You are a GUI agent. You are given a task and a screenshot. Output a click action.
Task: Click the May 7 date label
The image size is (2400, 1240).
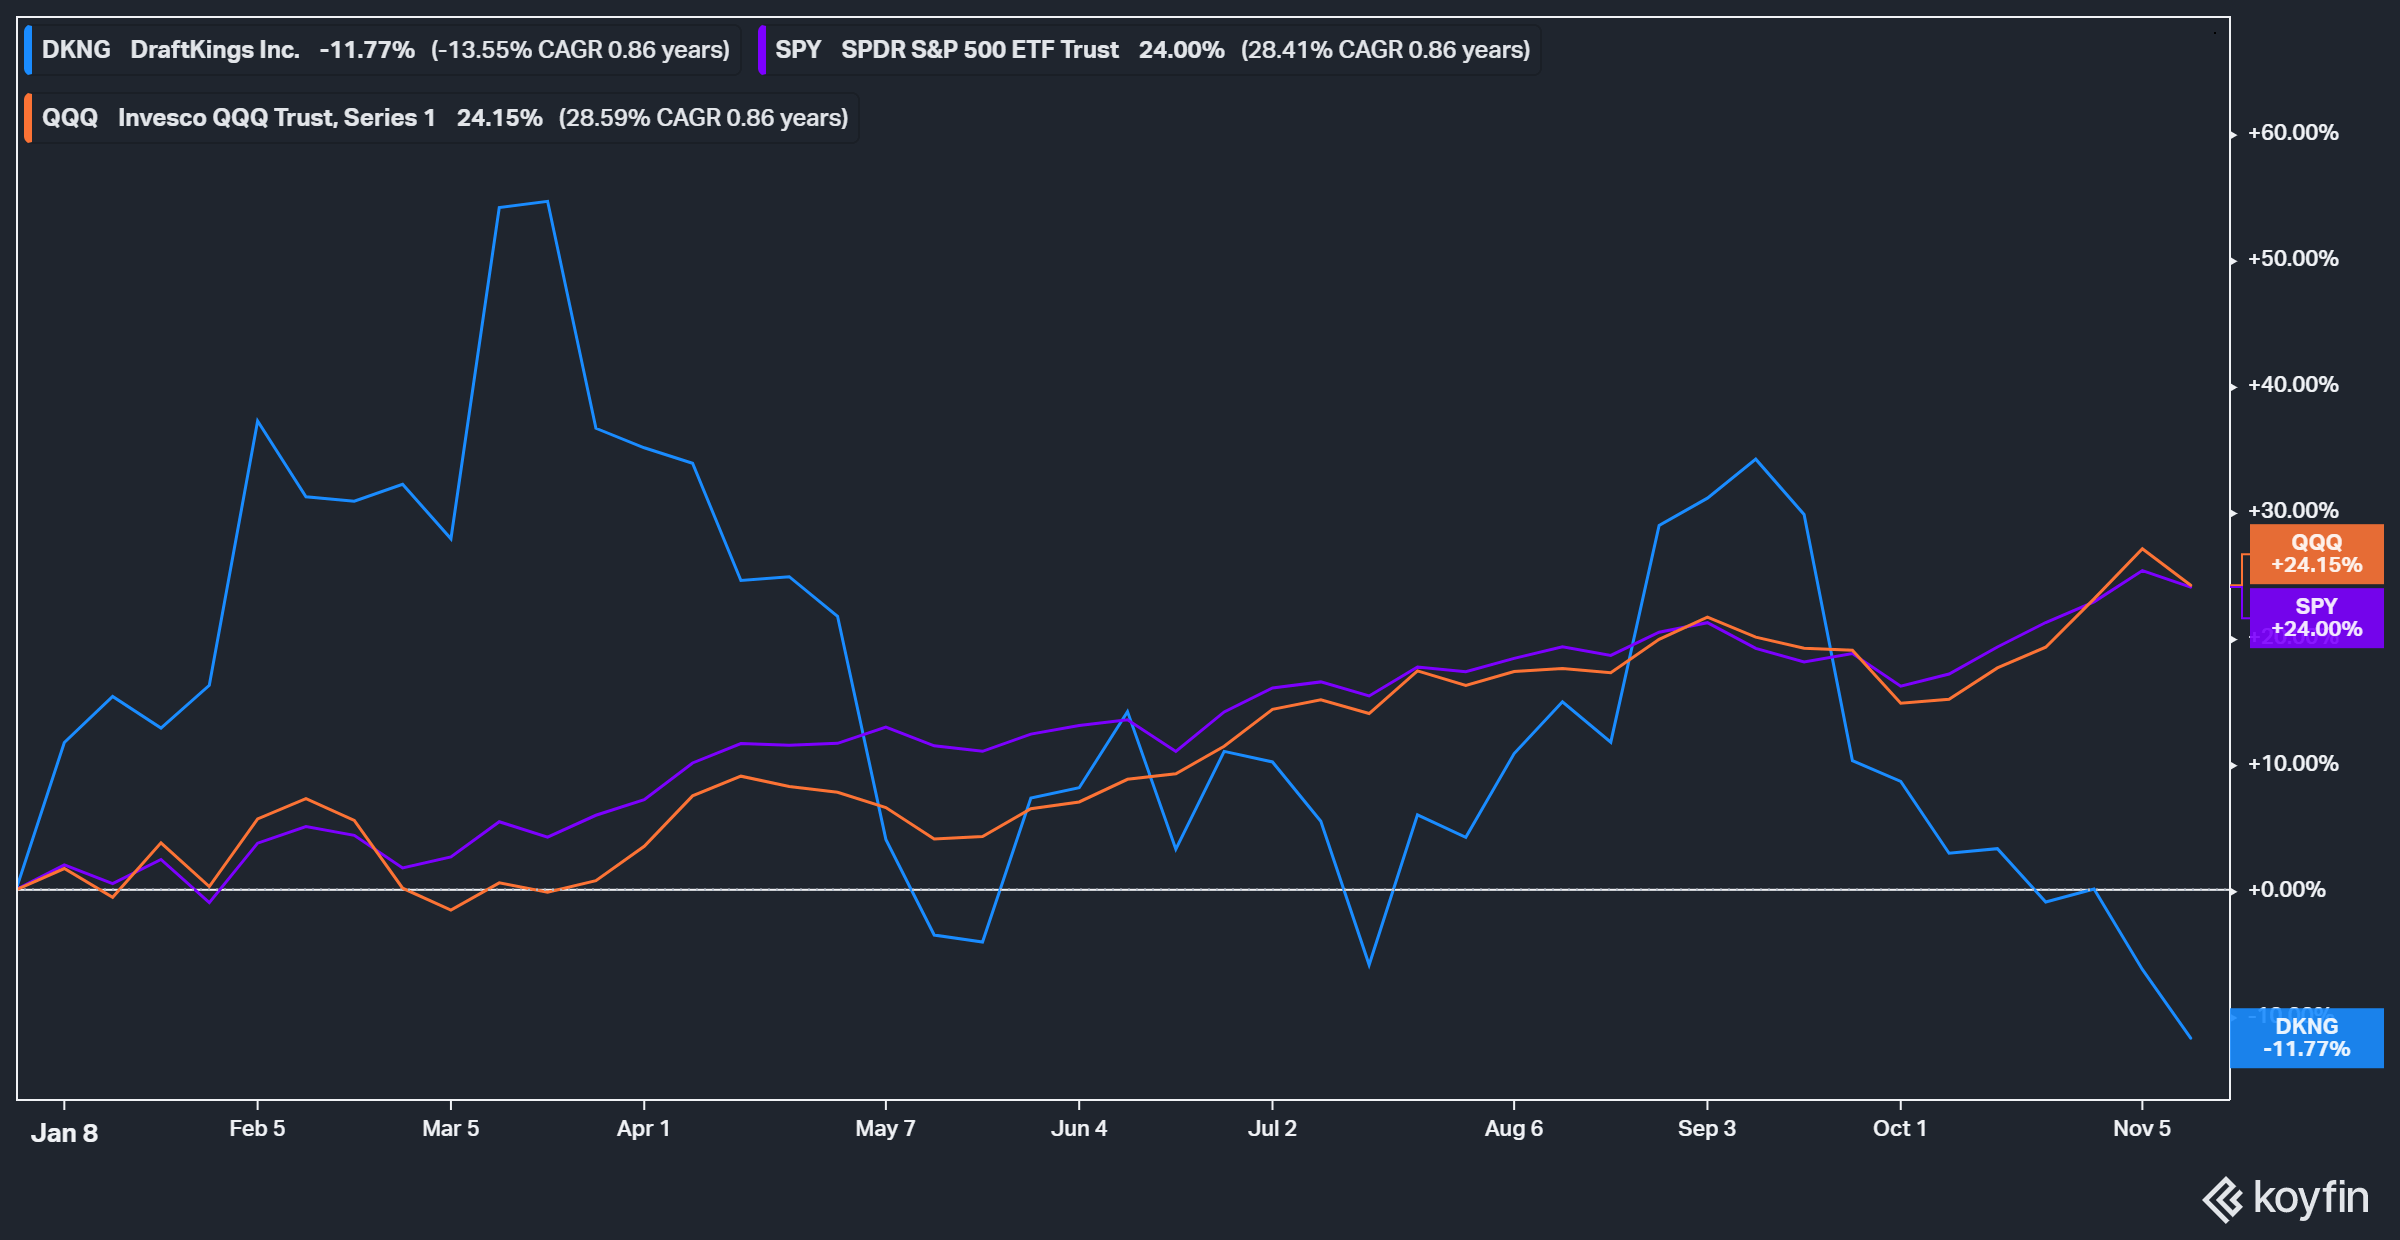[x=885, y=1129]
